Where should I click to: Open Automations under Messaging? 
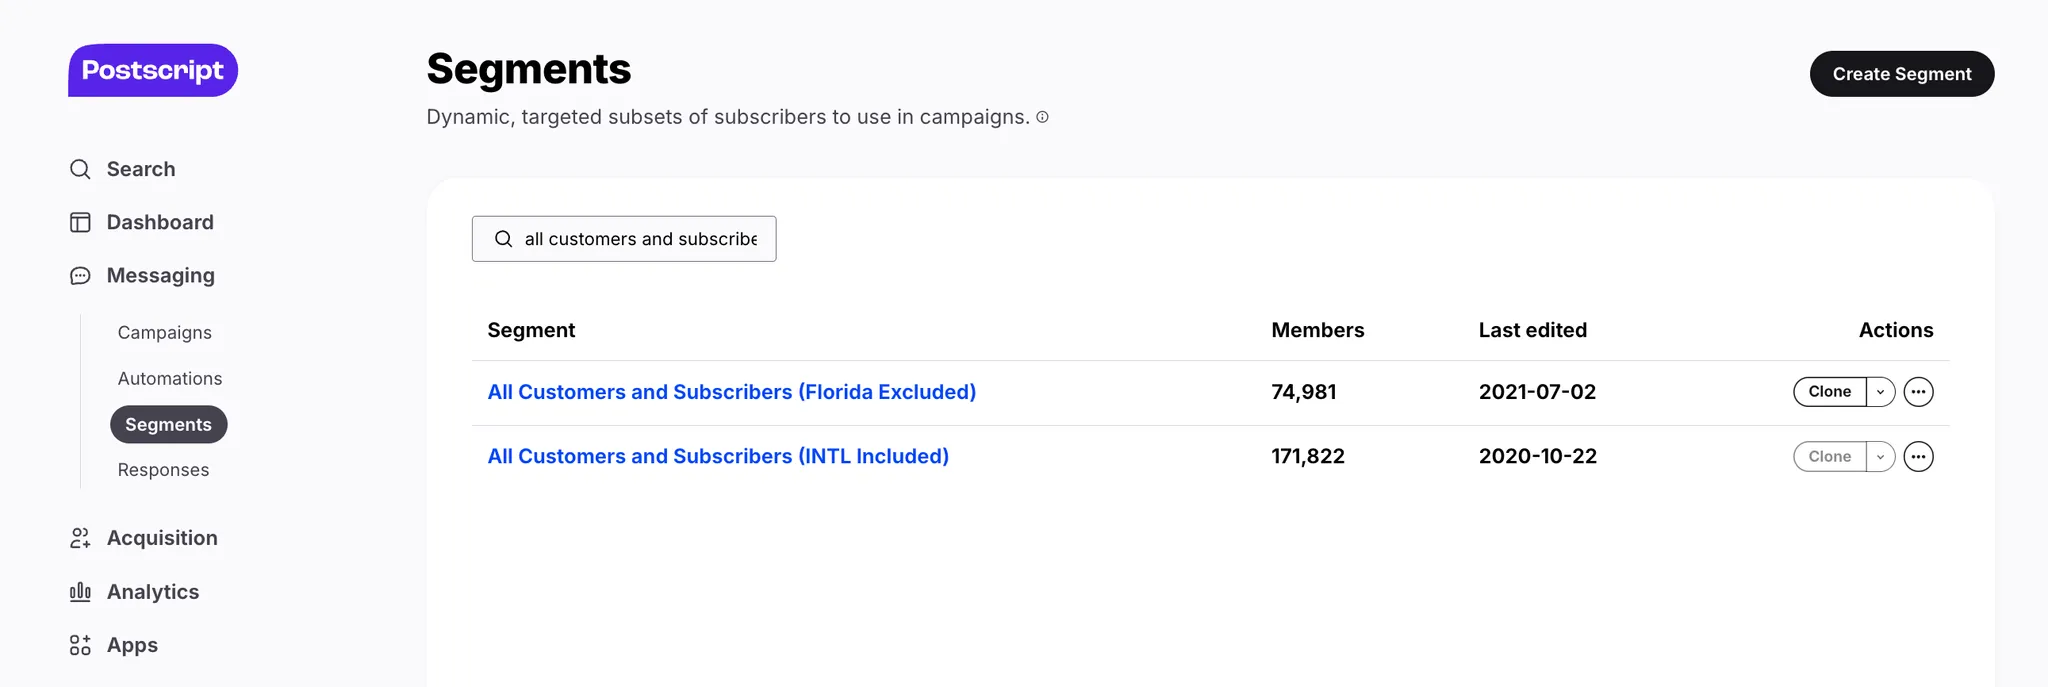(x=170, y=379)
